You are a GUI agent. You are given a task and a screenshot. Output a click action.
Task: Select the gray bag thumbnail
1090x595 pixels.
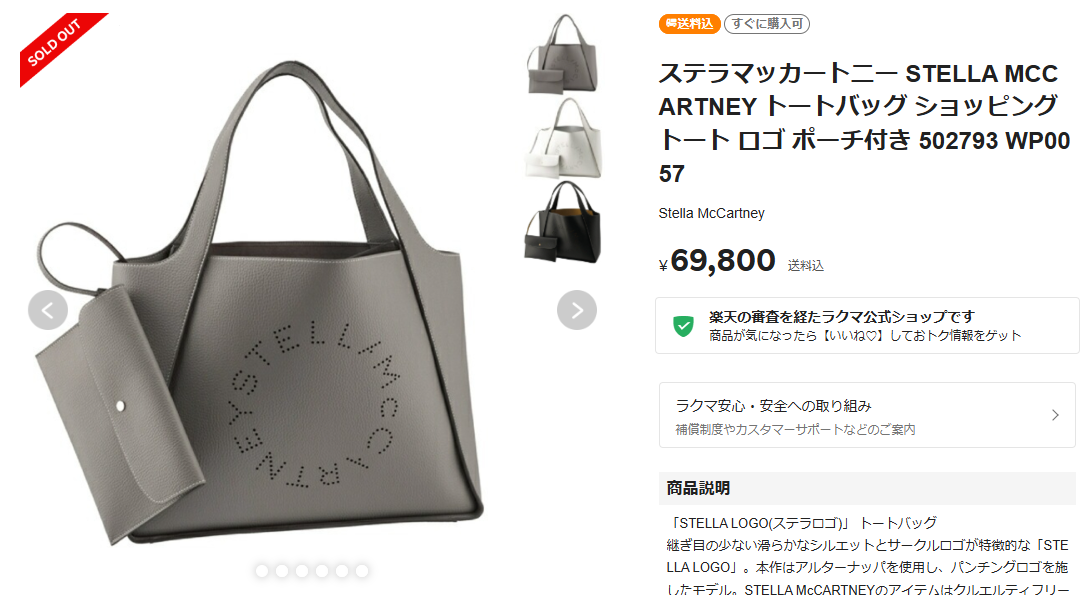(563, 54)
